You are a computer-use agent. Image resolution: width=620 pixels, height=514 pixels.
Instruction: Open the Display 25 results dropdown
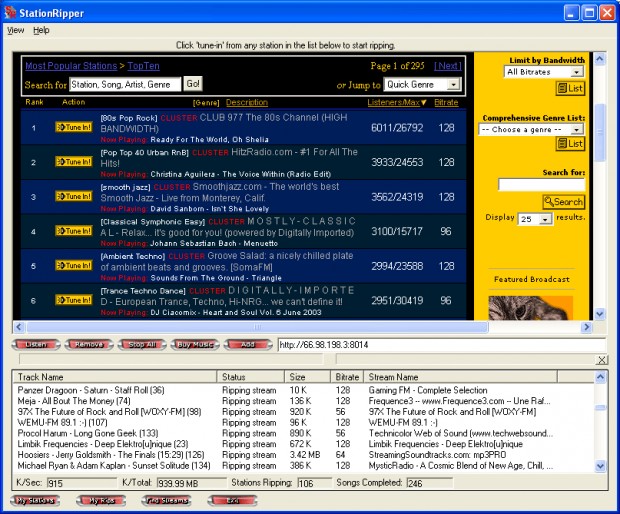[535, 219]
